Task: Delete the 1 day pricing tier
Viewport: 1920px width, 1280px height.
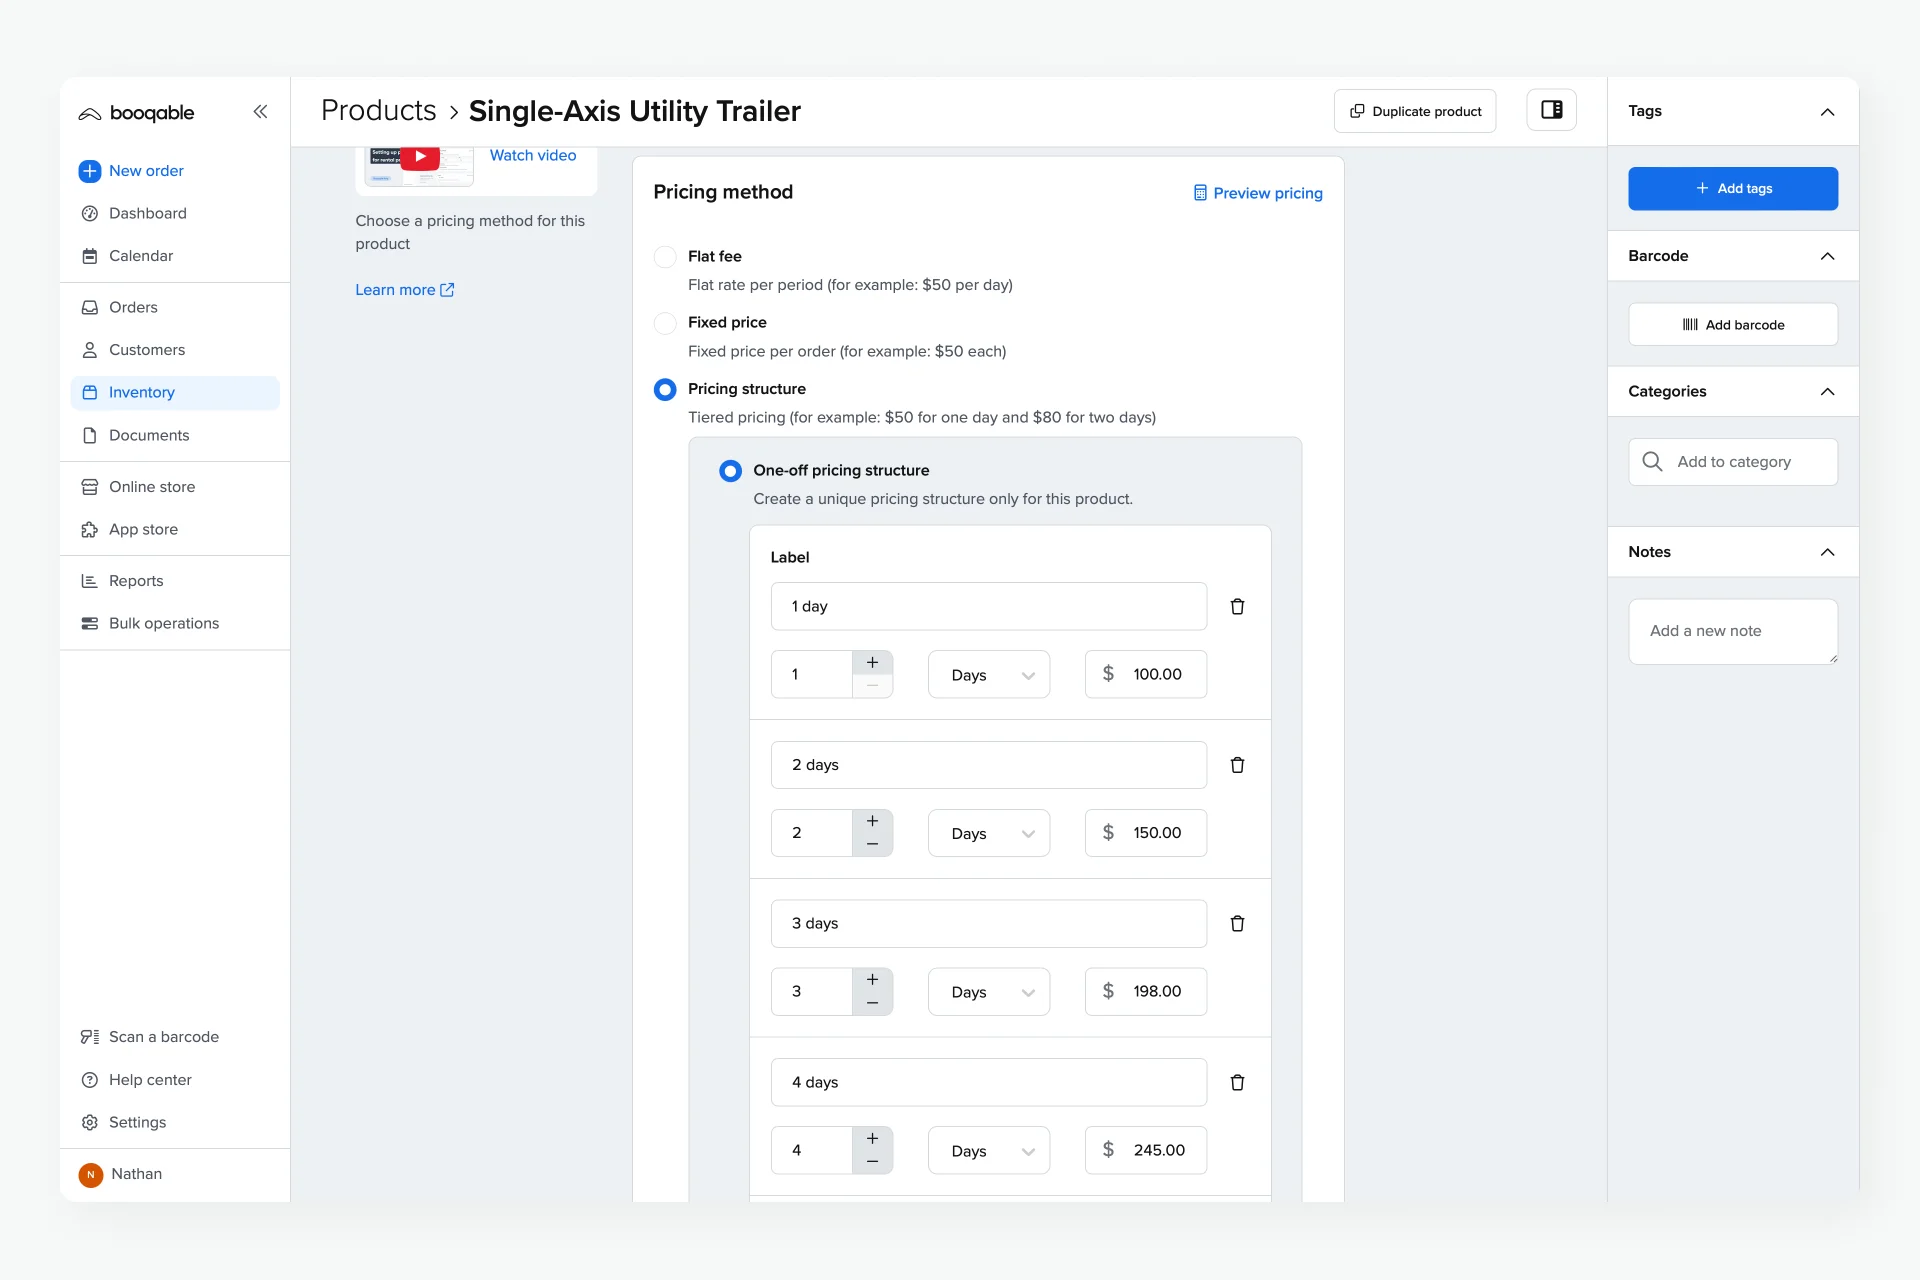Action: click(x=1237, y=607)
